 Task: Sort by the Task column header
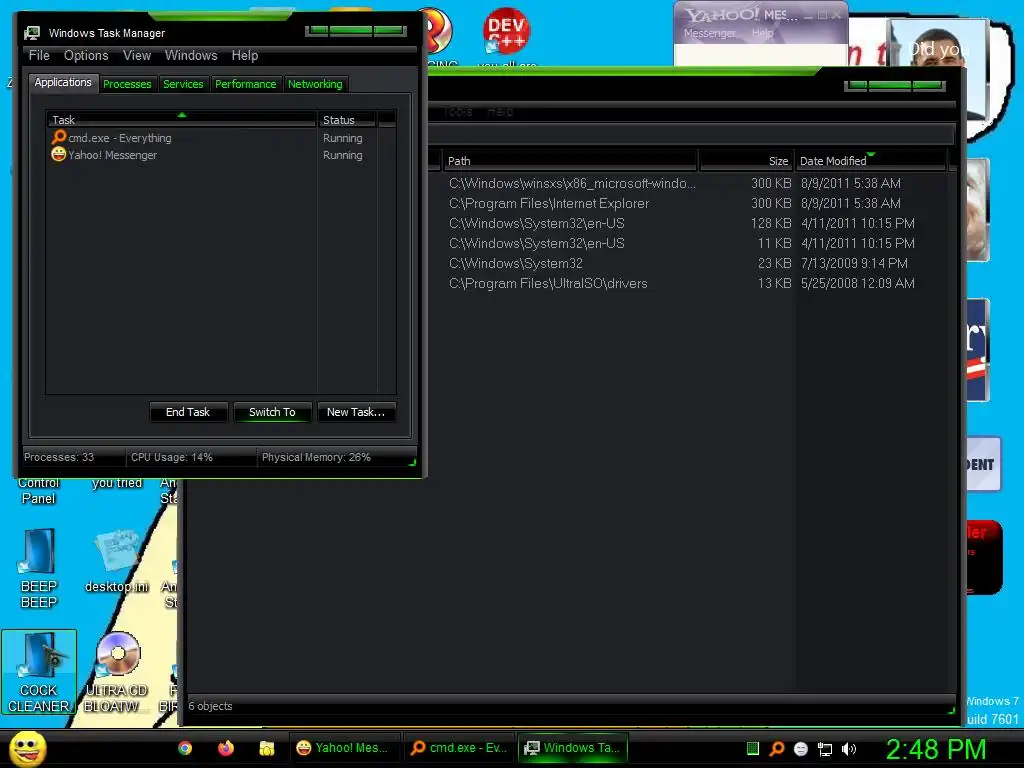click(181, 120)
